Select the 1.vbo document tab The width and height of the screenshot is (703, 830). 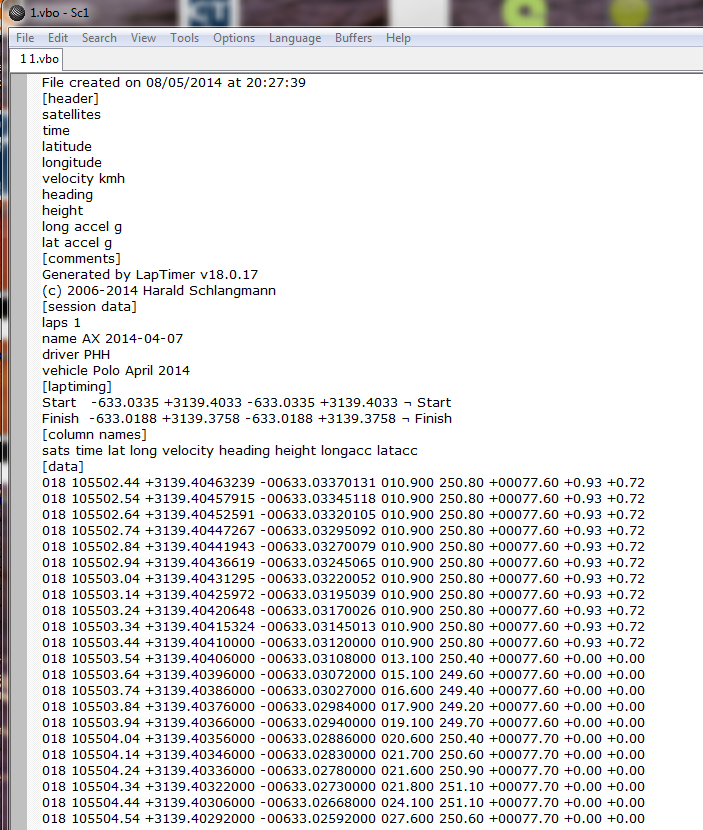[37, 59]
